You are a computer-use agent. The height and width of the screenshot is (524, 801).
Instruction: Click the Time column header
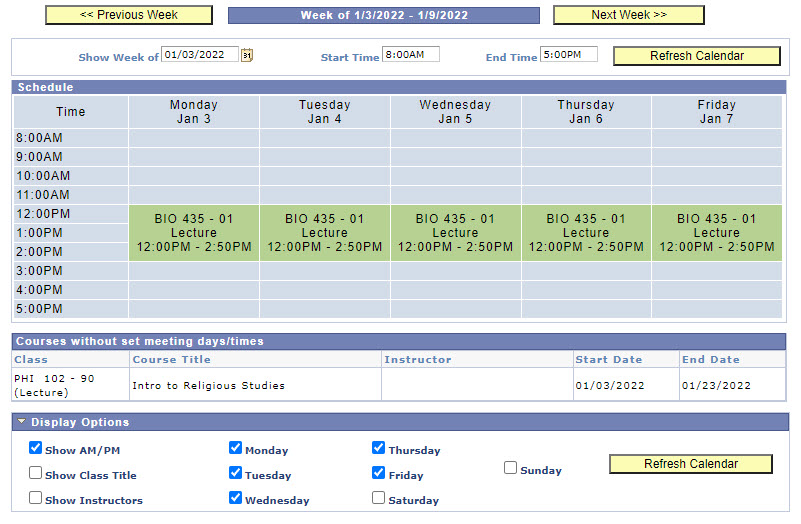click(70, 112)
